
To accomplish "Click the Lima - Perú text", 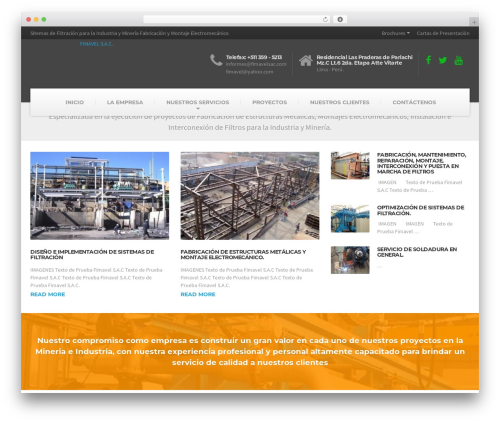I will (330, 70).
